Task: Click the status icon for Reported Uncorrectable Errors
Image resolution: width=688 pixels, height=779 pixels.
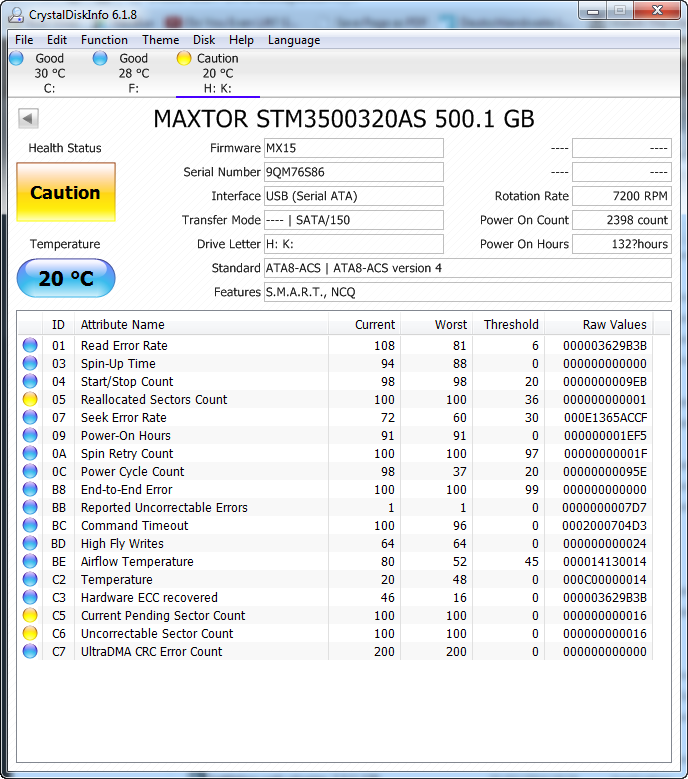Action: coord(30,507)
